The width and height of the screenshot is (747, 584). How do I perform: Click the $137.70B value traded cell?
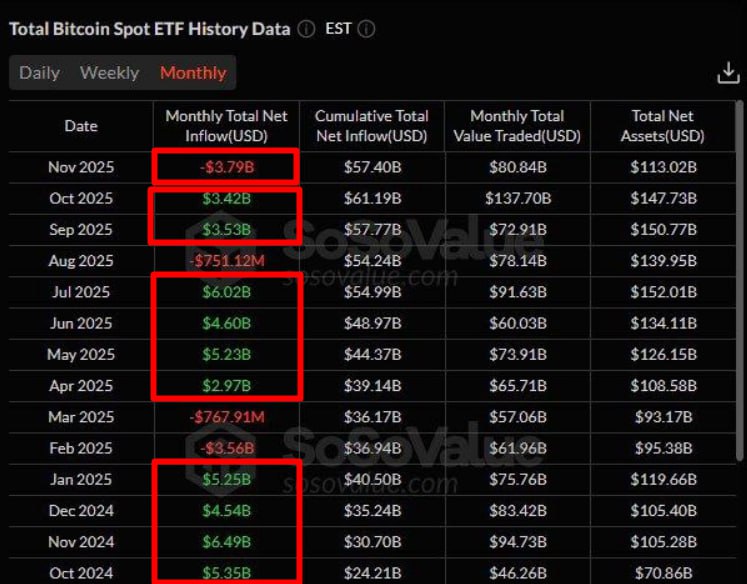(x=517, y=198)
